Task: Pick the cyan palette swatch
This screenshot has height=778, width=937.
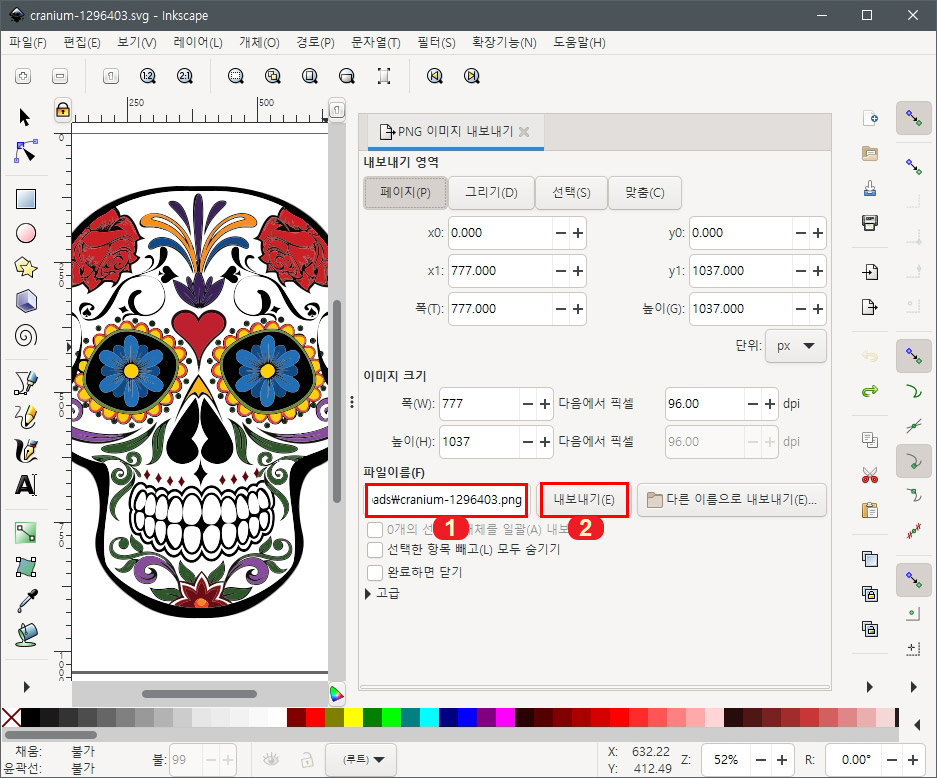Action: click(x=429, y=717)
